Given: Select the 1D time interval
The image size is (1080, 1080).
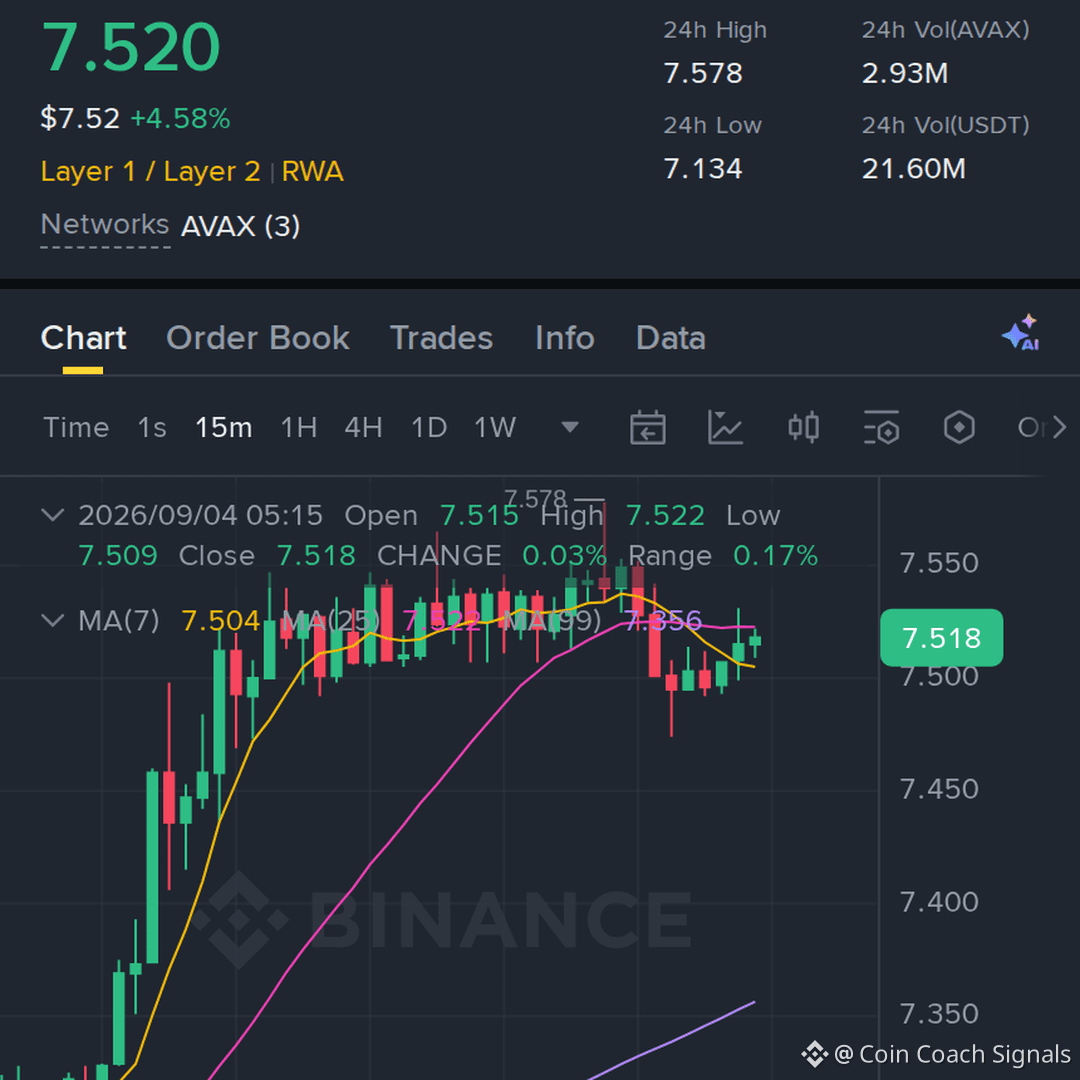Looking at the screenshot, I should (428, 428).
